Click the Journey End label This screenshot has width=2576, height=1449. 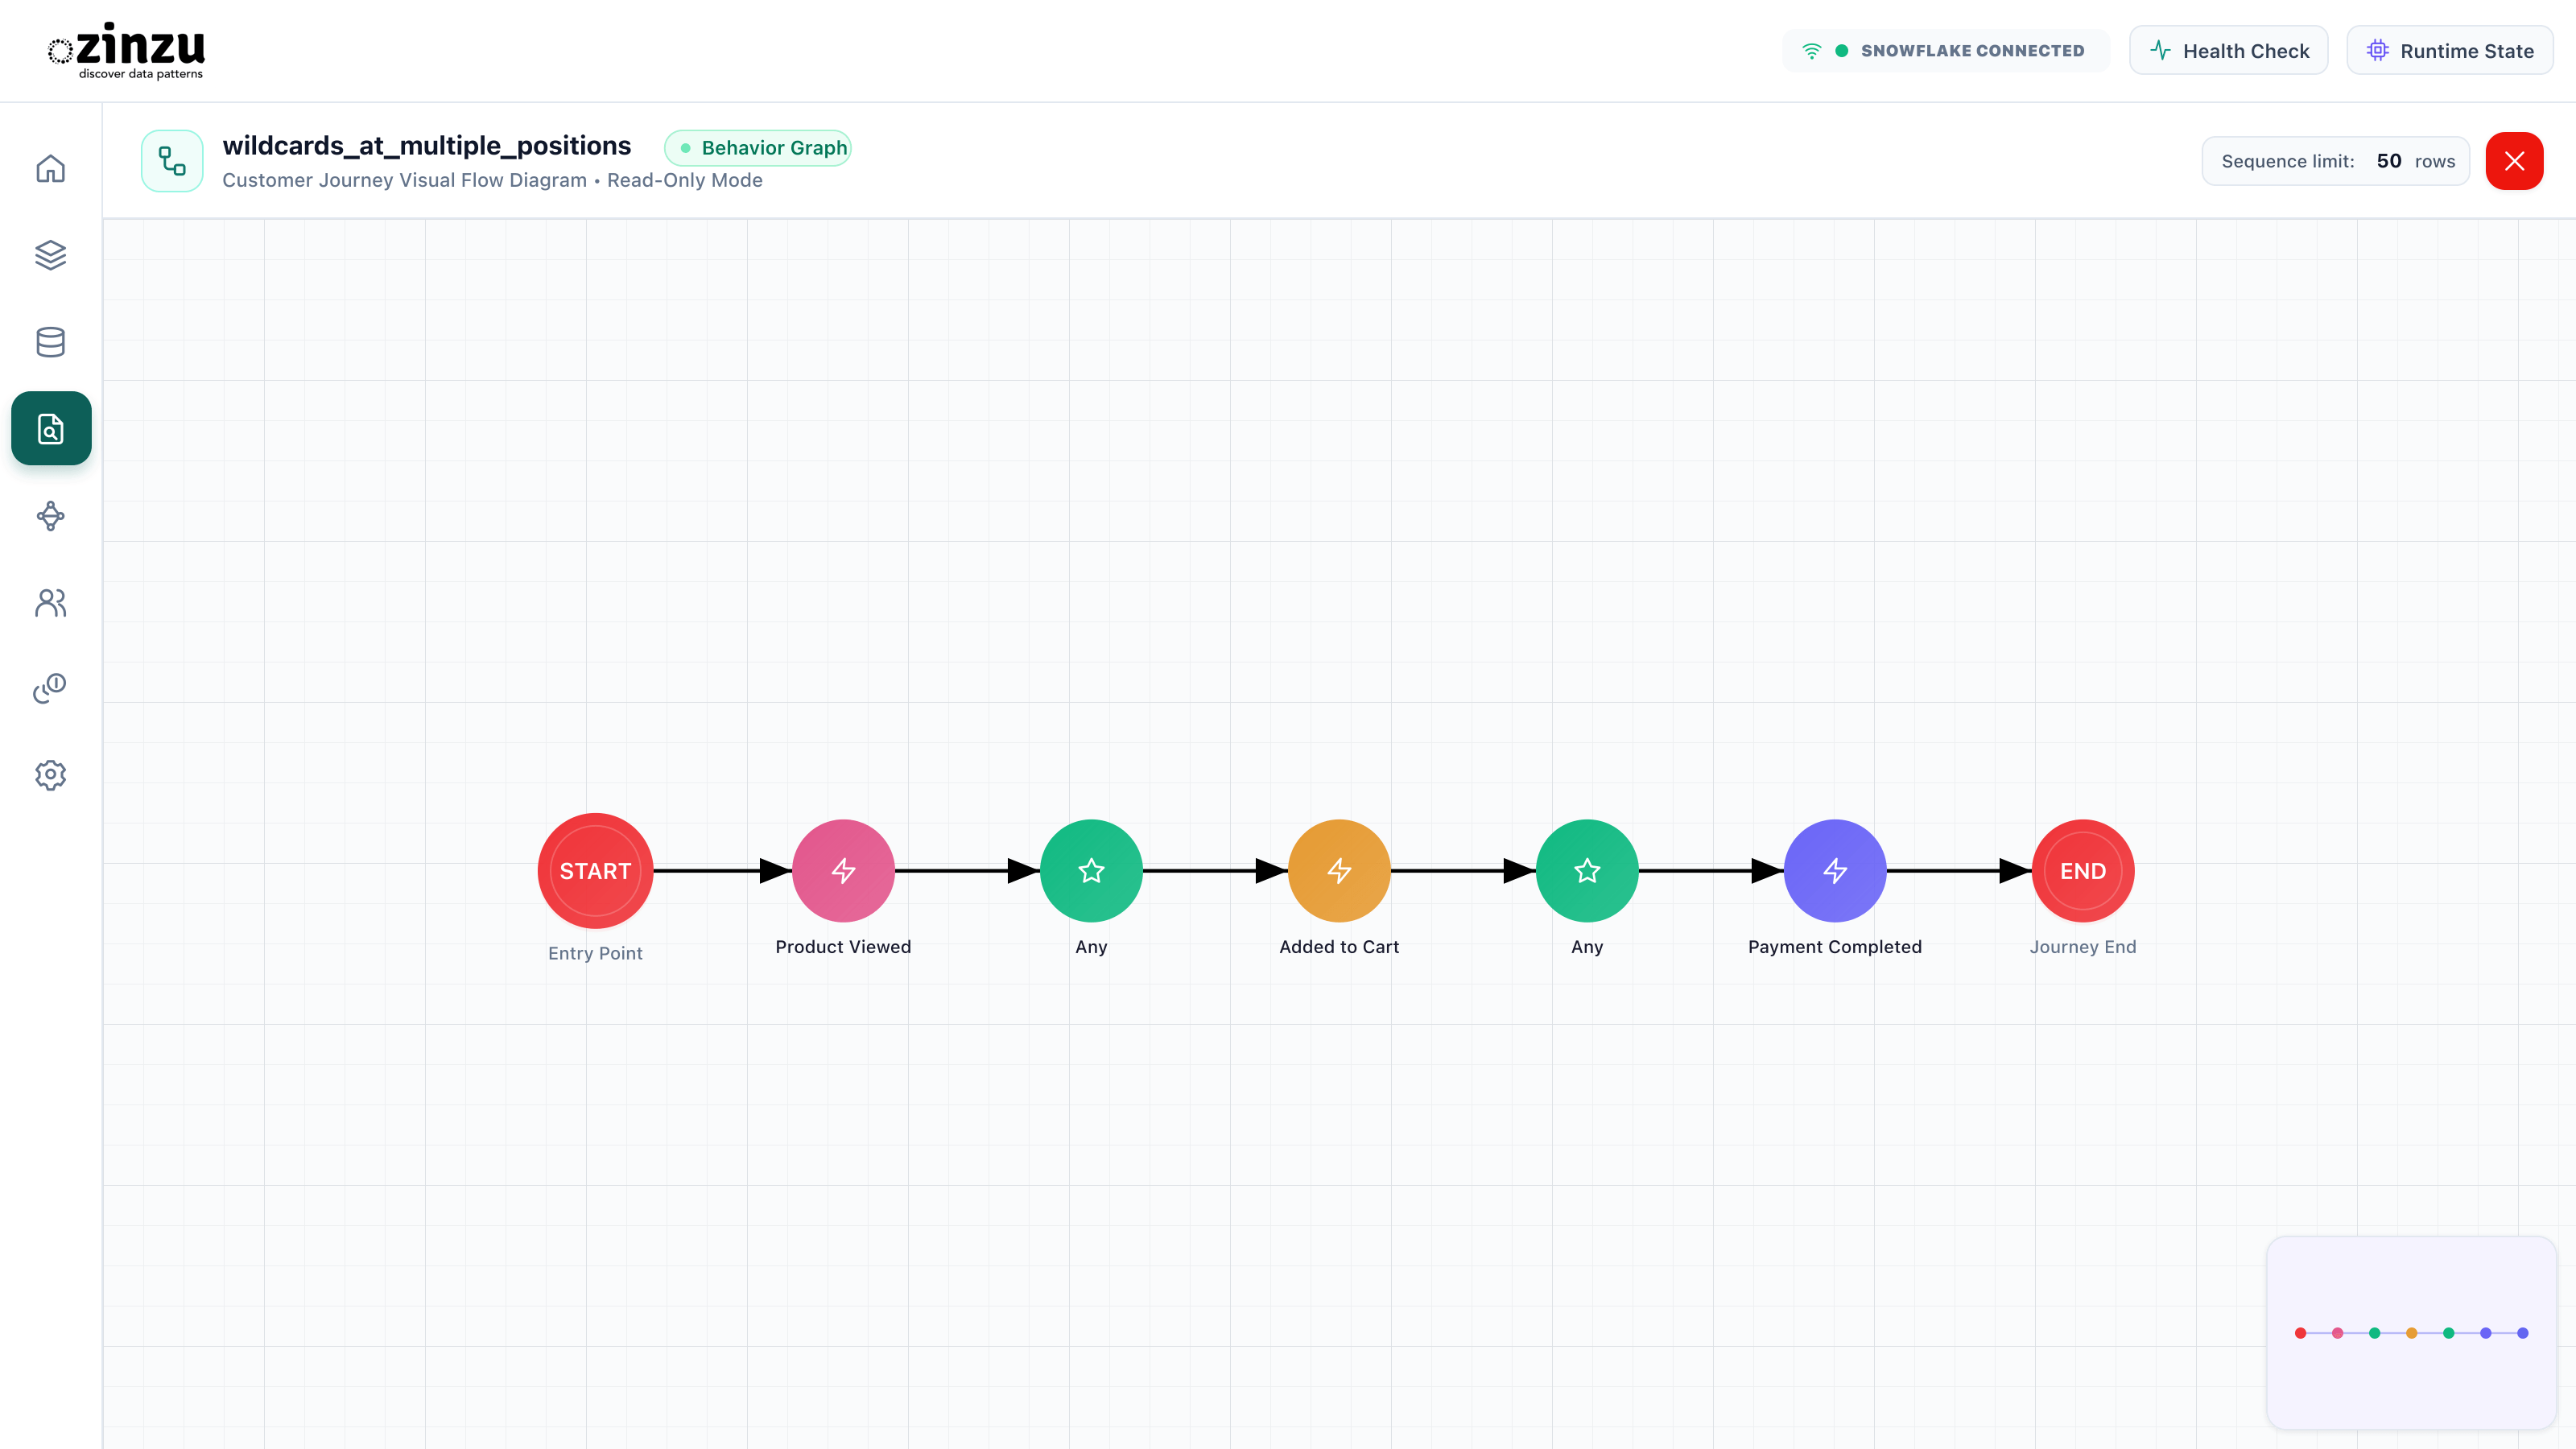point(2083,947)
